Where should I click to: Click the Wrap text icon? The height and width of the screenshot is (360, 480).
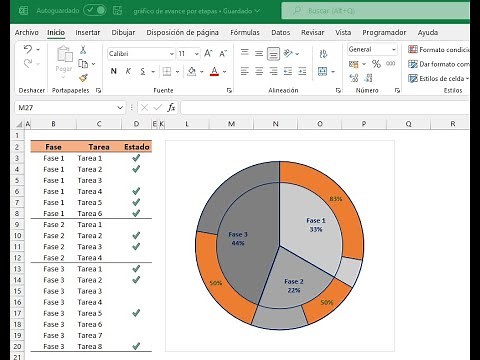[323, 54]
